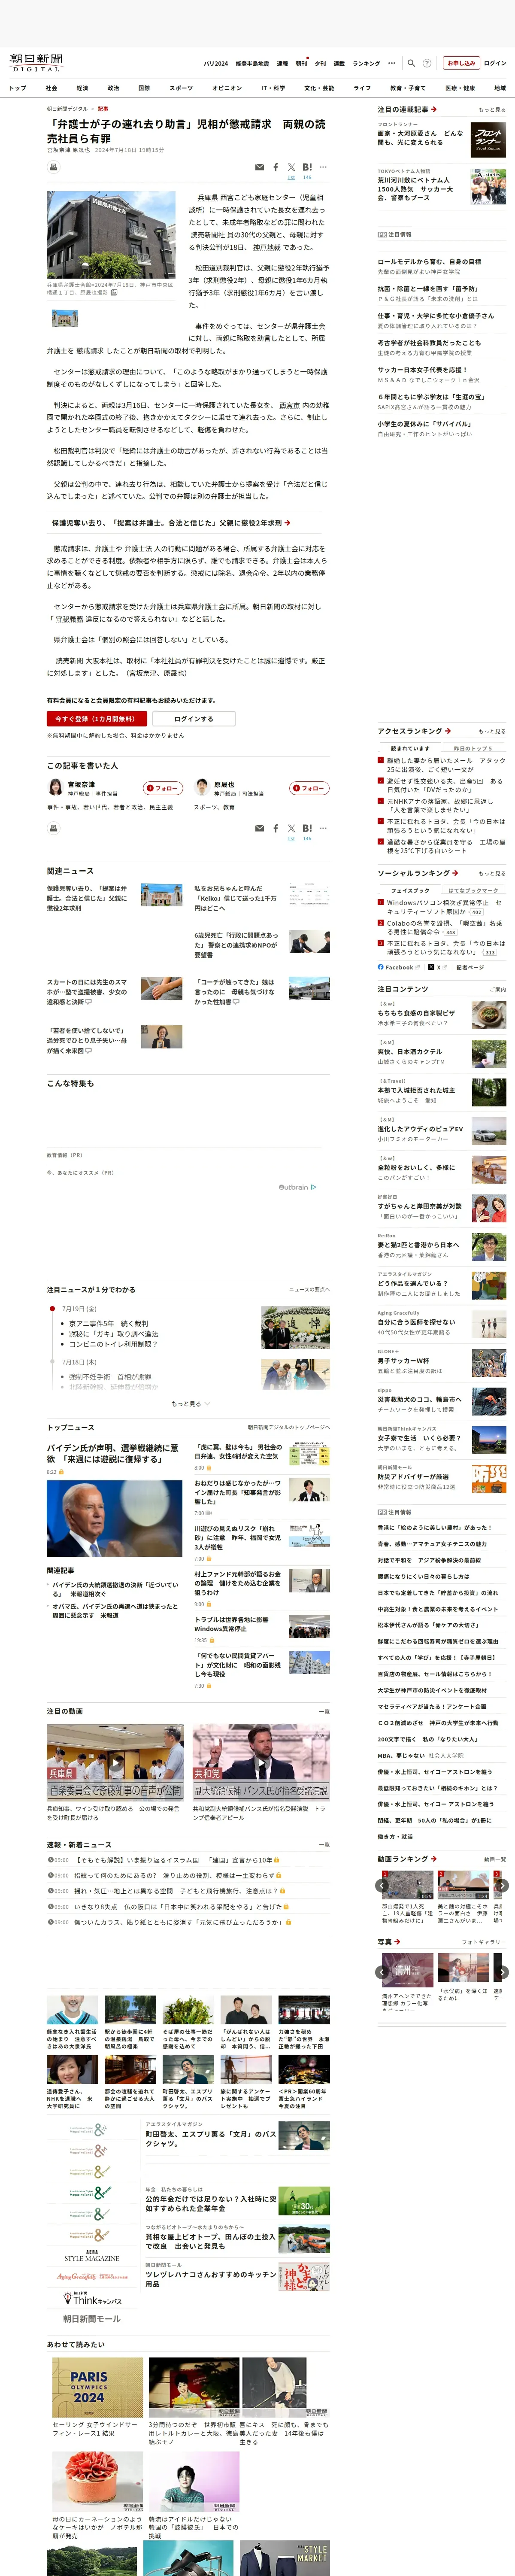Open the small building thumbnail below photo
Image resolution: width=515 pixels, height=2576 pixels.
(64, 318)
